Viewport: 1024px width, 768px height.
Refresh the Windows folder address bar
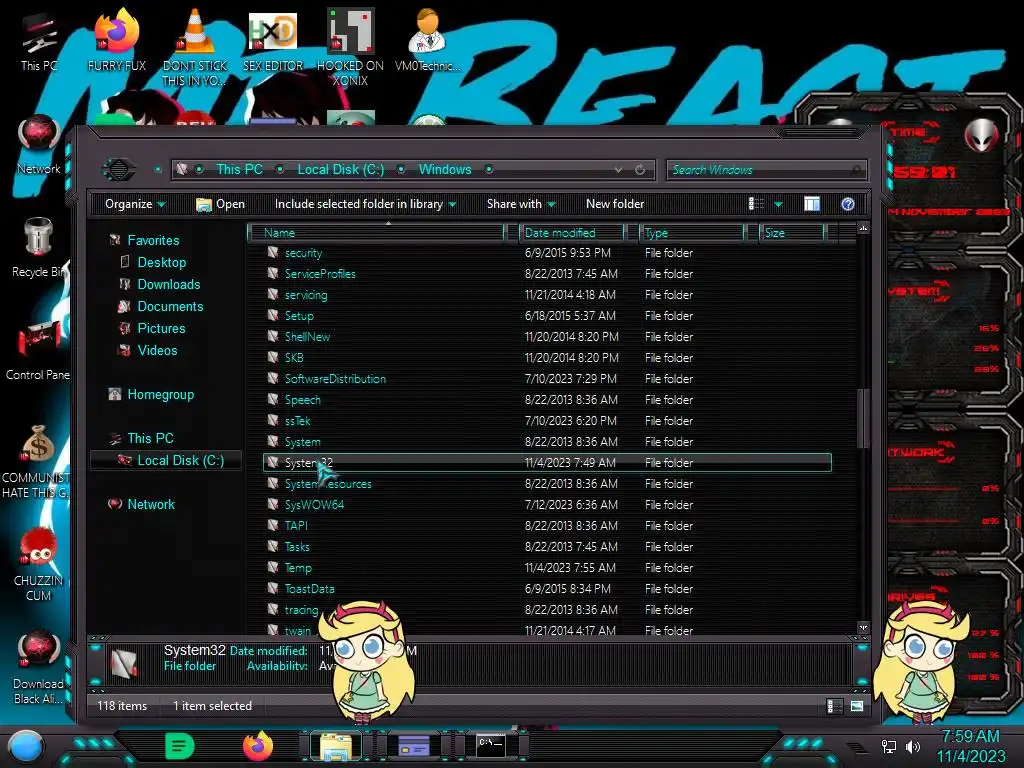pos(640,170)
